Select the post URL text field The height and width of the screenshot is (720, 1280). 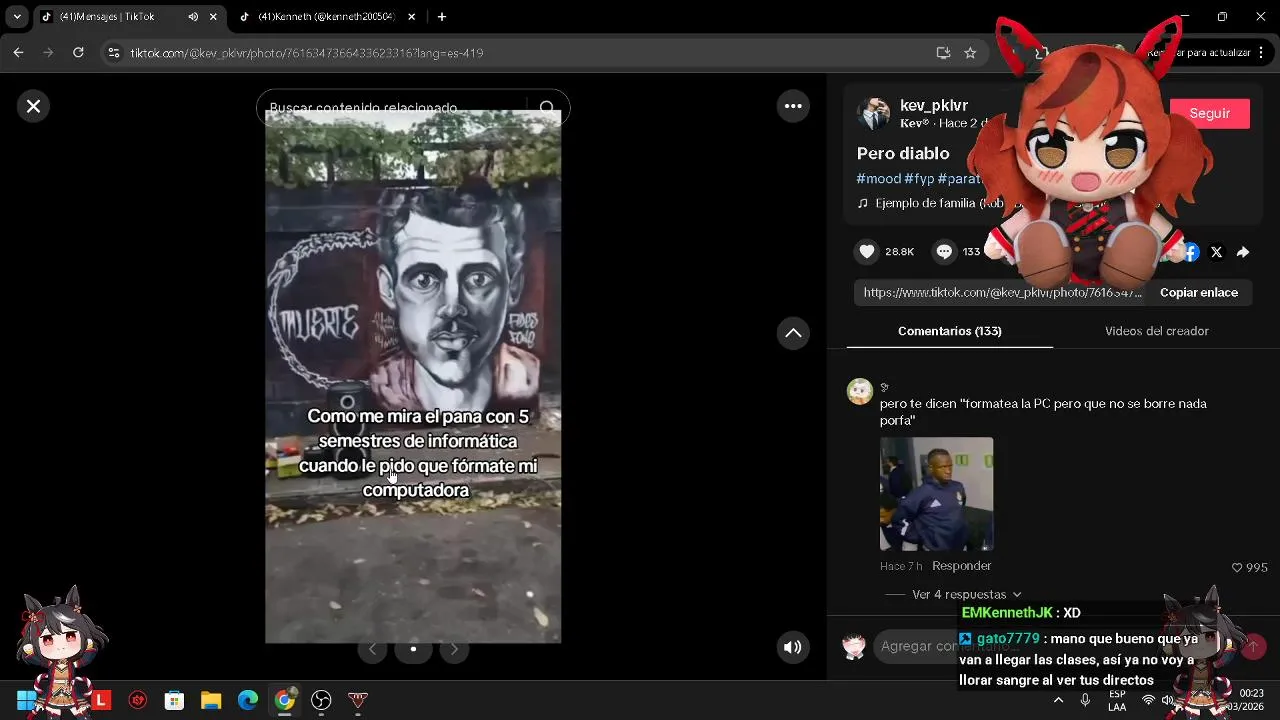point(1002,293)
